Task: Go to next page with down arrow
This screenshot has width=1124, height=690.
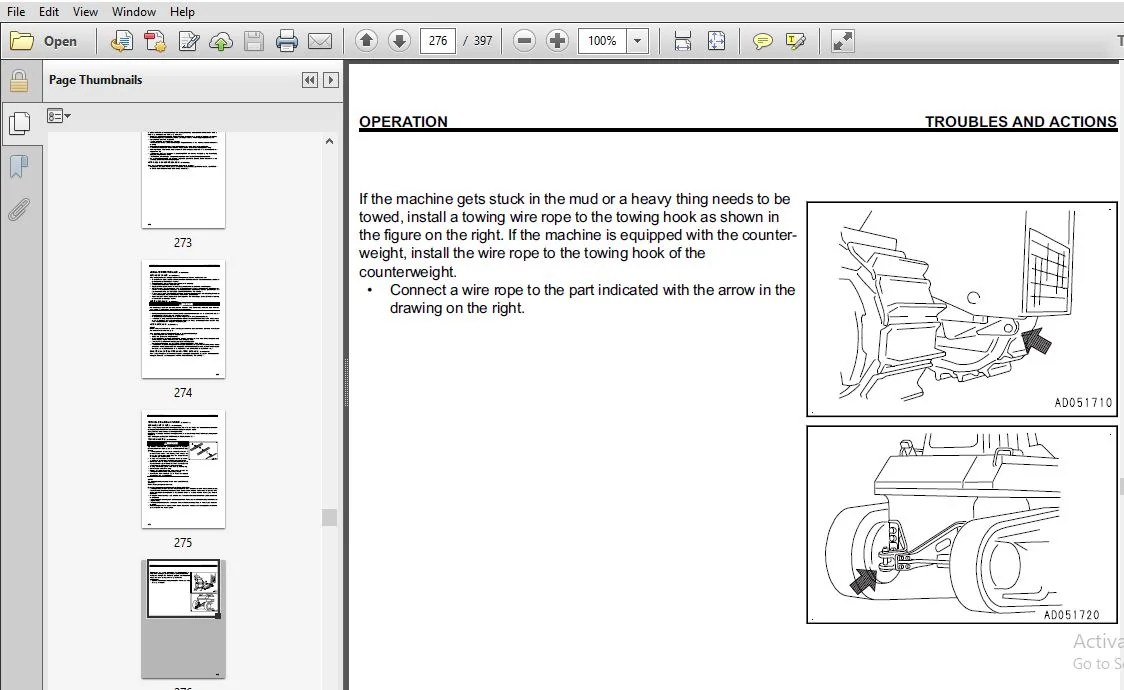Action: (399, 41)
